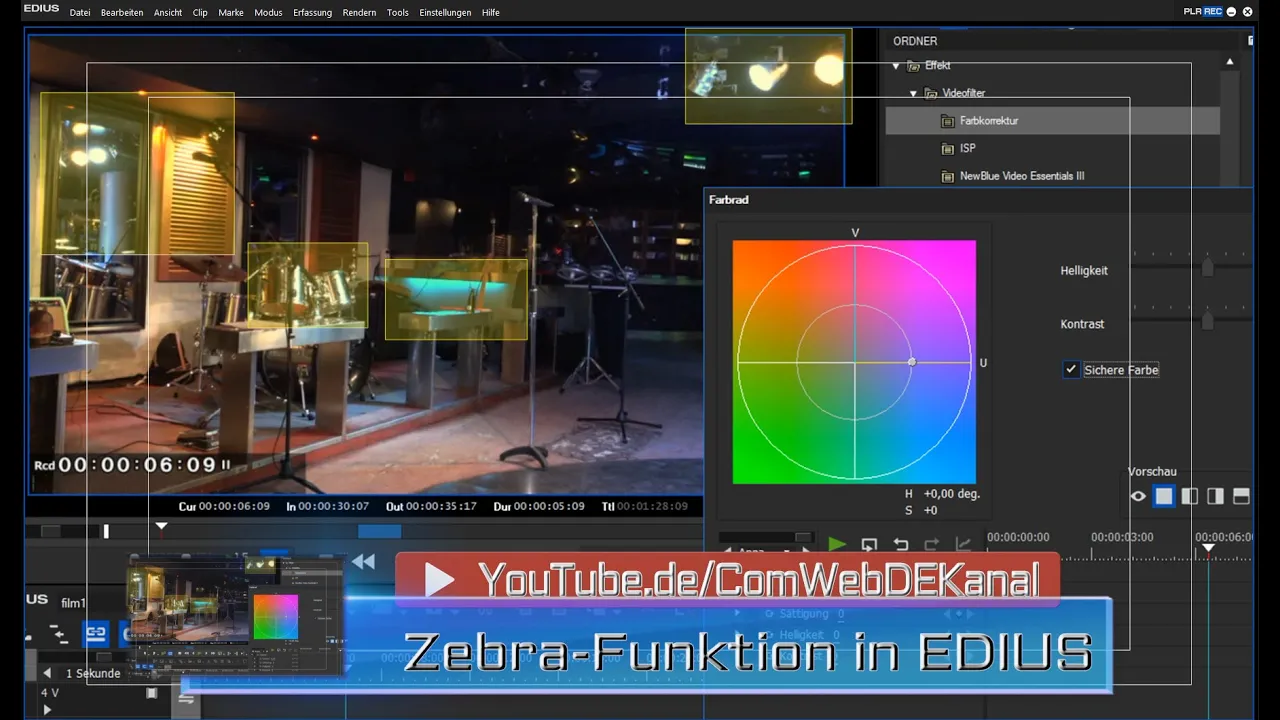Click the H hue value field
The image size is (1280, 720).
pyautogui.click(x=951, y=494)
